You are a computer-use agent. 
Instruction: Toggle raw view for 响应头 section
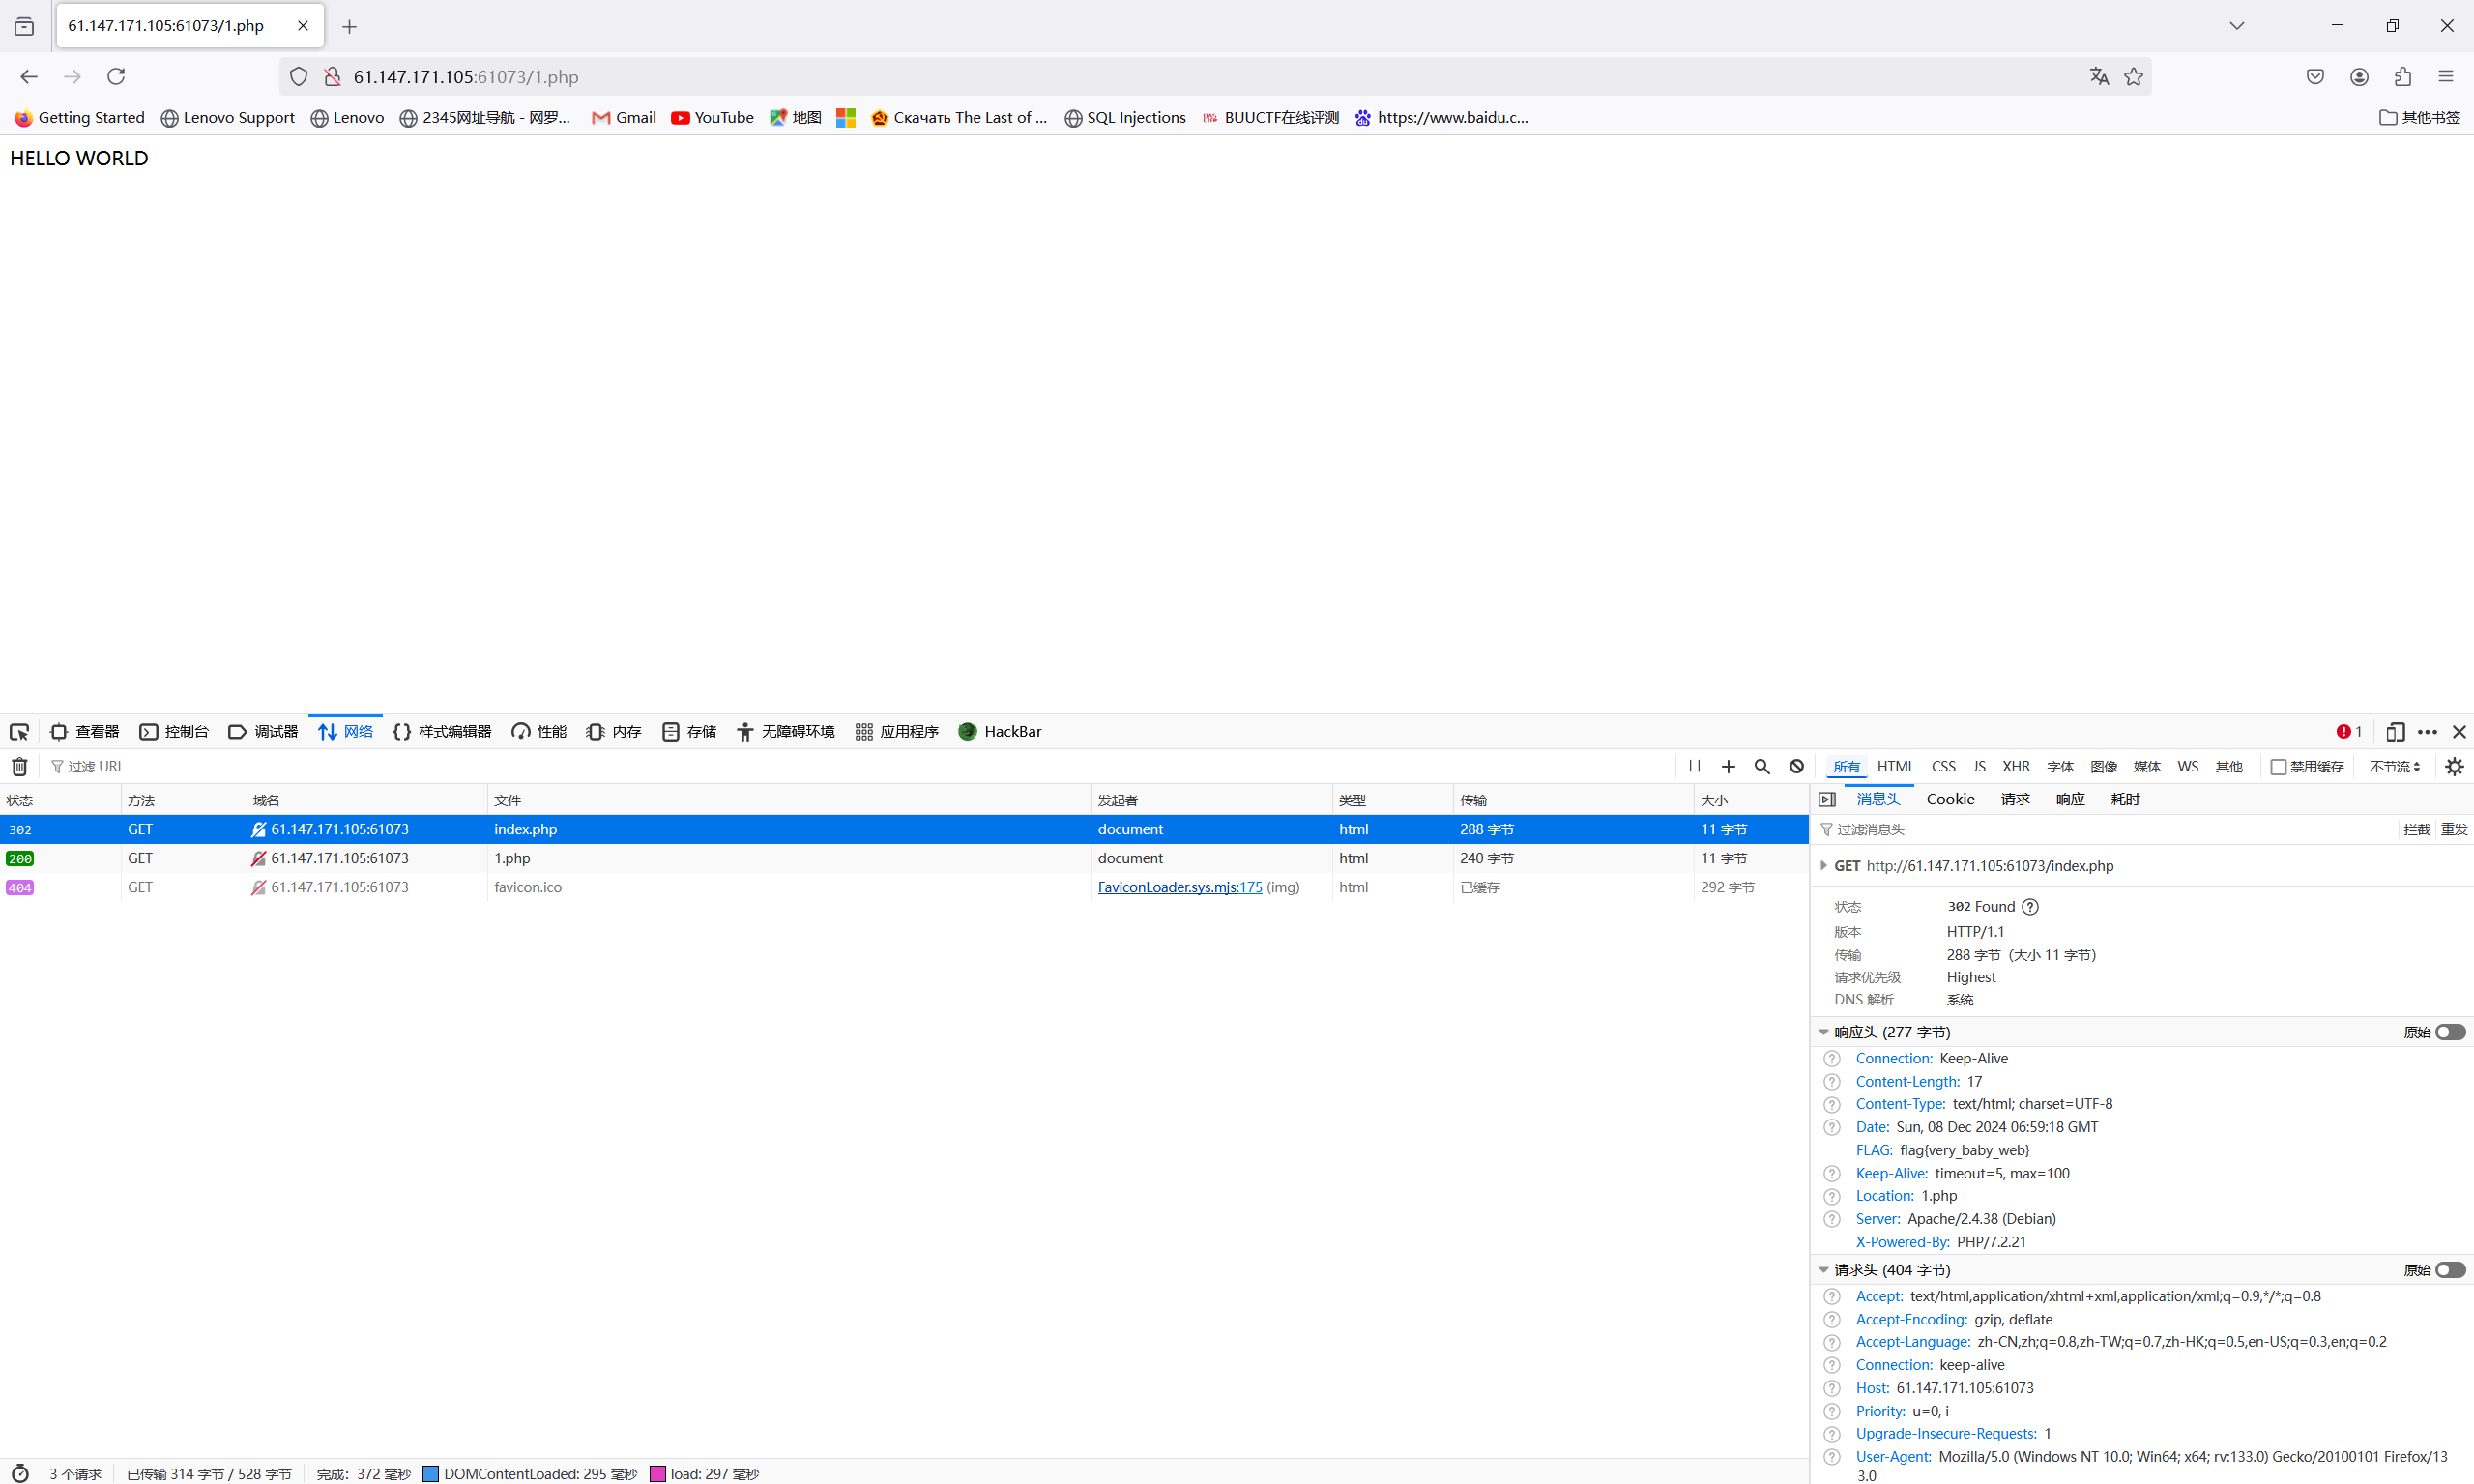click(2449, 1032)
